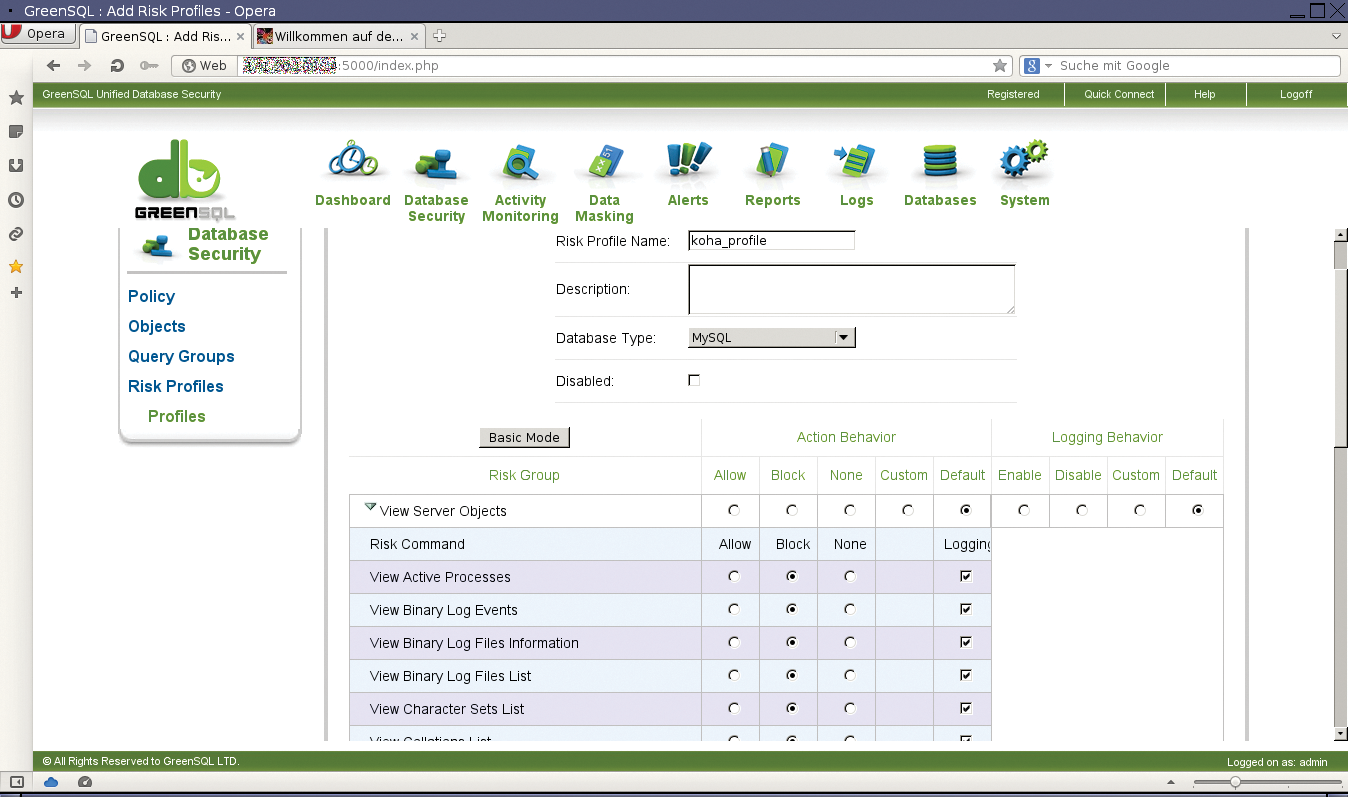This screenshot has width=1348, height=797.
Task: Toggle the Disabled checkbox
Action: coord(694,380)
